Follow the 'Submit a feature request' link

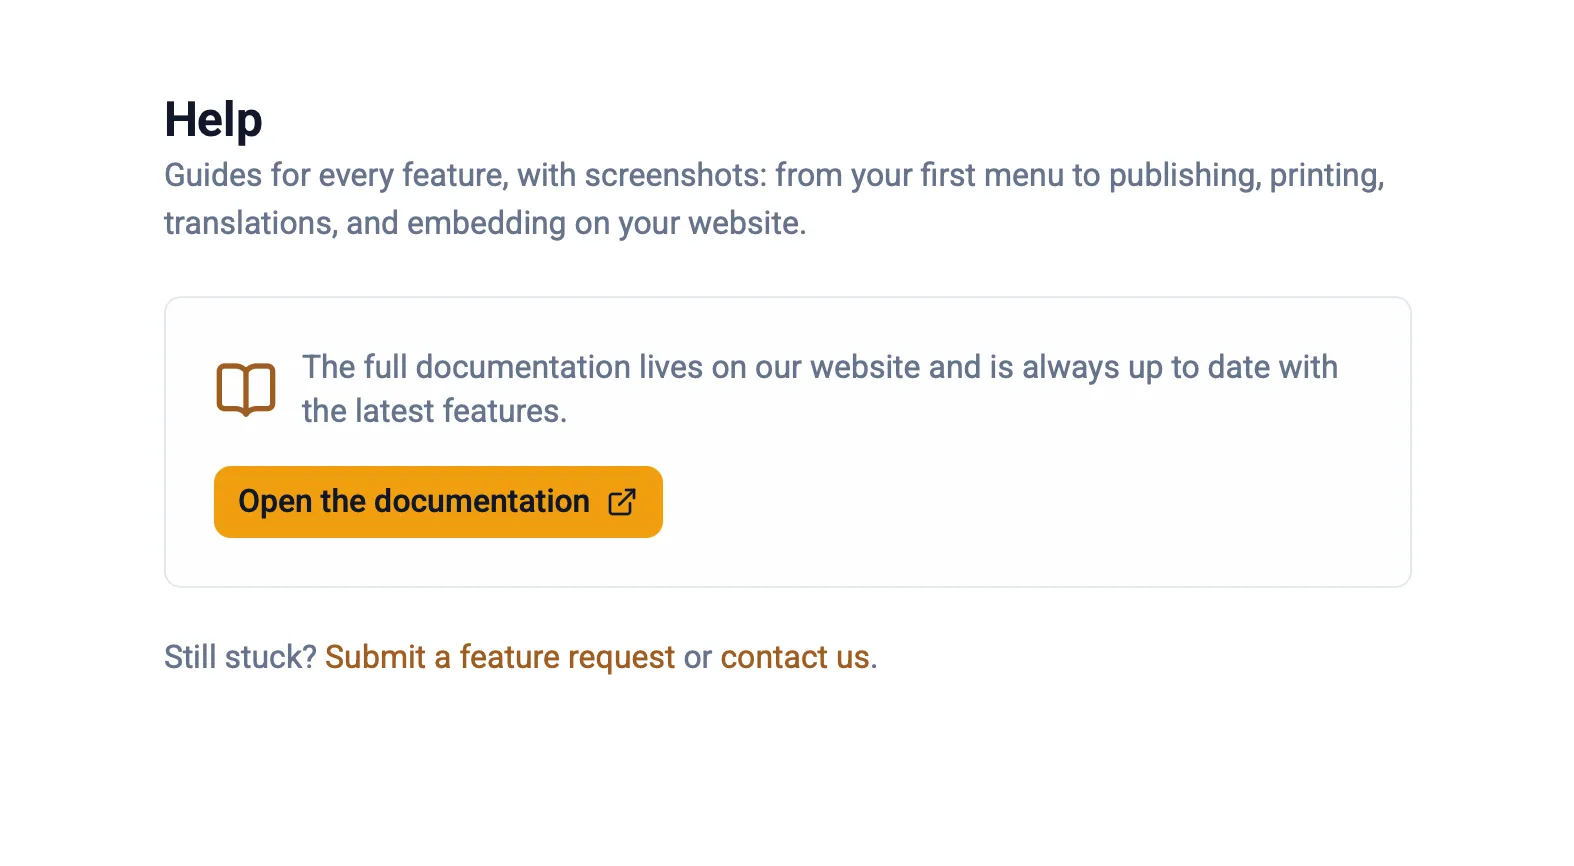[500, 657]
